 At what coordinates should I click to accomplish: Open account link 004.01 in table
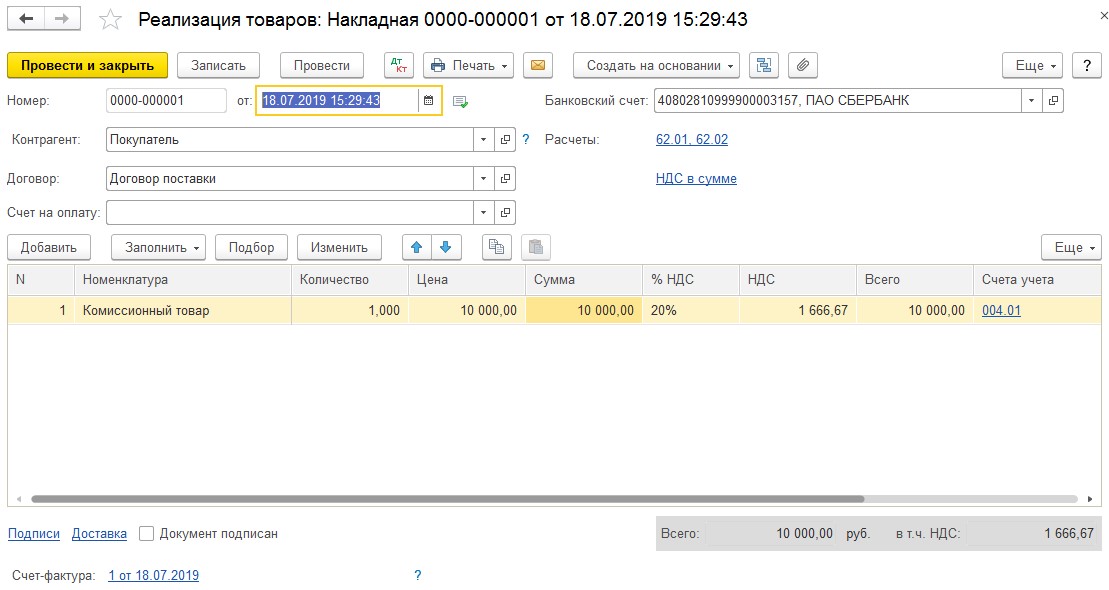point(1001,311)
